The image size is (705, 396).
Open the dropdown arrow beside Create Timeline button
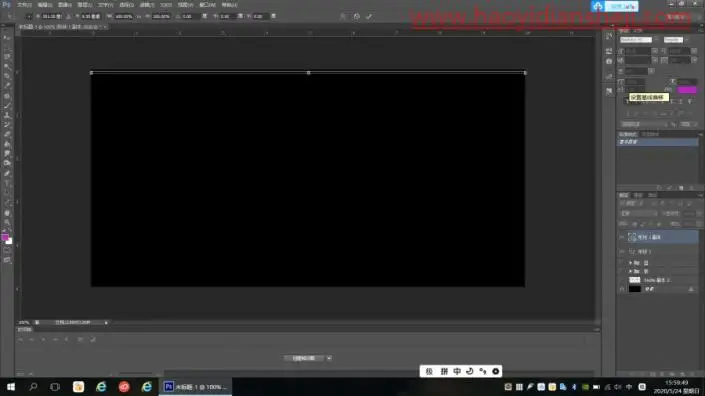tap(329, 358)
